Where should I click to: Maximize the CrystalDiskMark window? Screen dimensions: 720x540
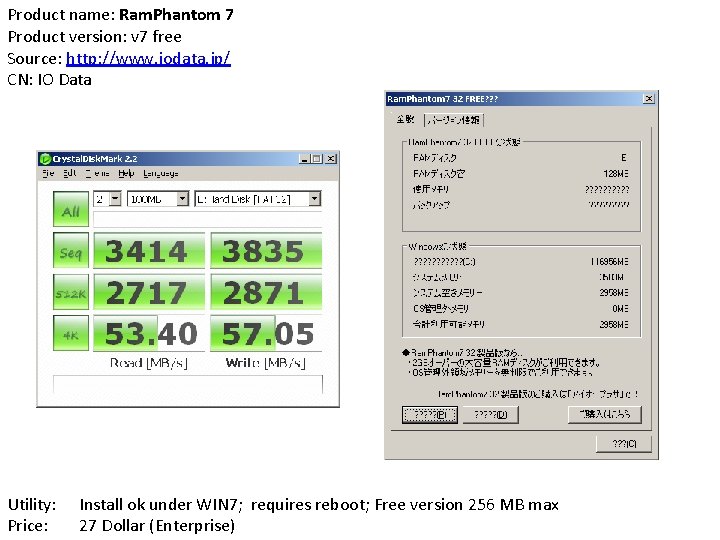[x=317, y=159]
